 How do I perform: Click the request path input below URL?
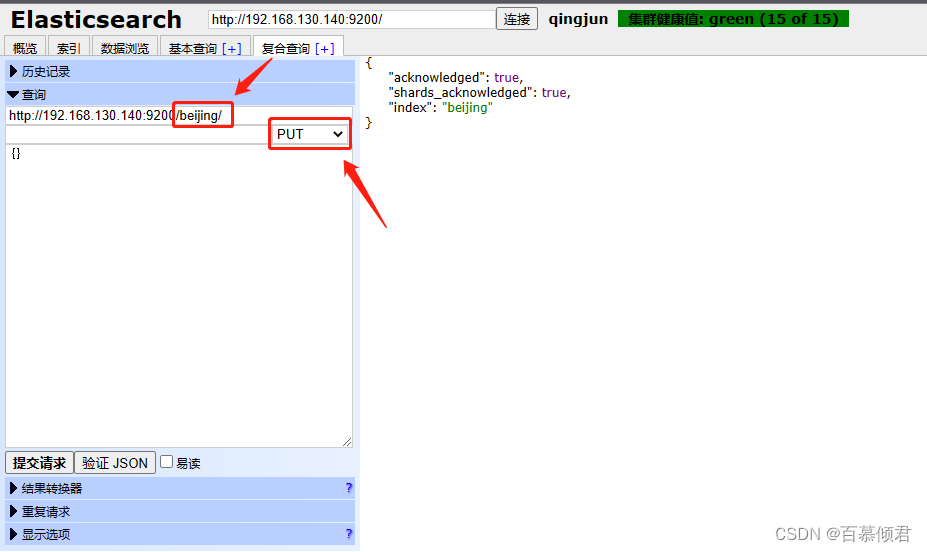click(137, 135)
